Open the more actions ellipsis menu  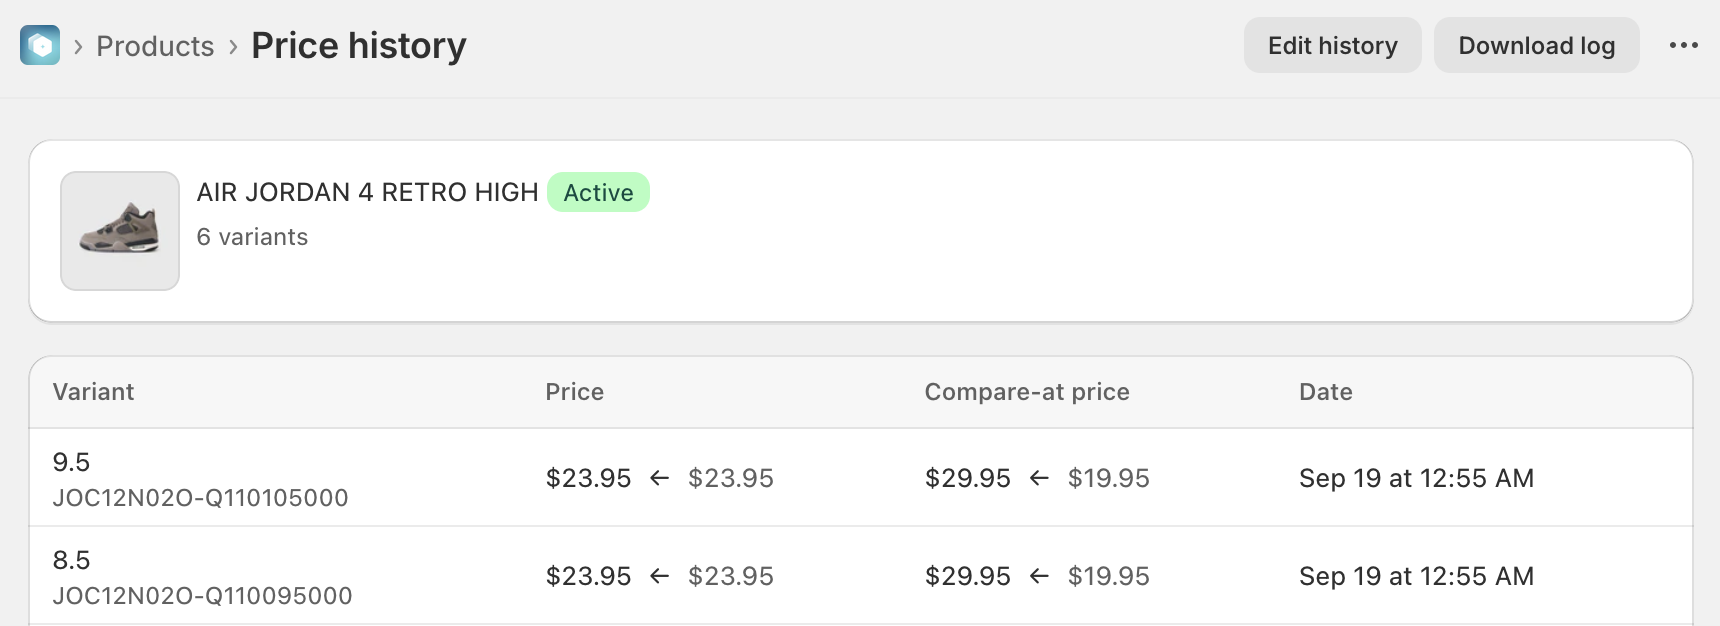(x=1683, y=46)
